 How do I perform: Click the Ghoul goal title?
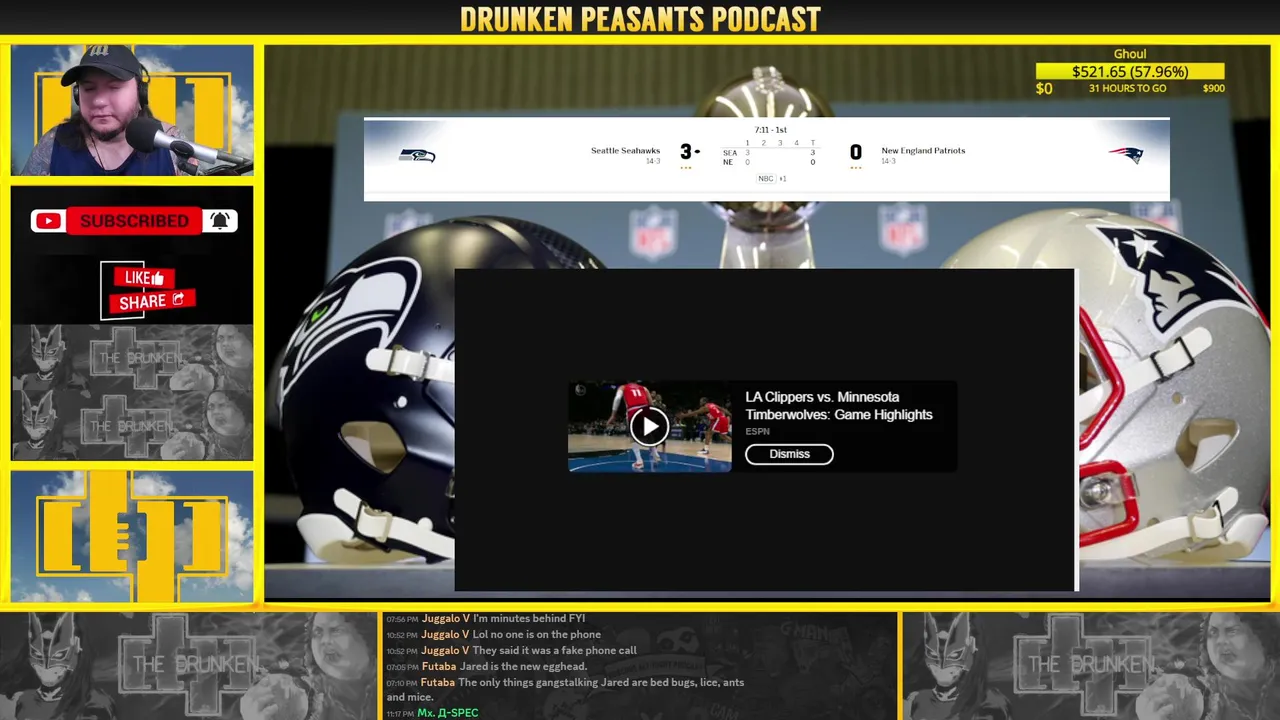1130,54
